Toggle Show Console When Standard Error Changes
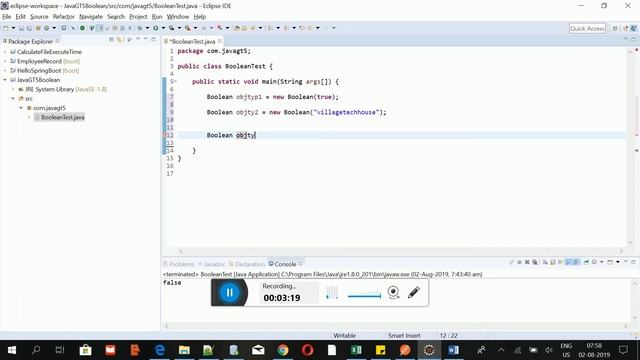Image resolution: width=640 pixels, height=360 pixels. 576,262
